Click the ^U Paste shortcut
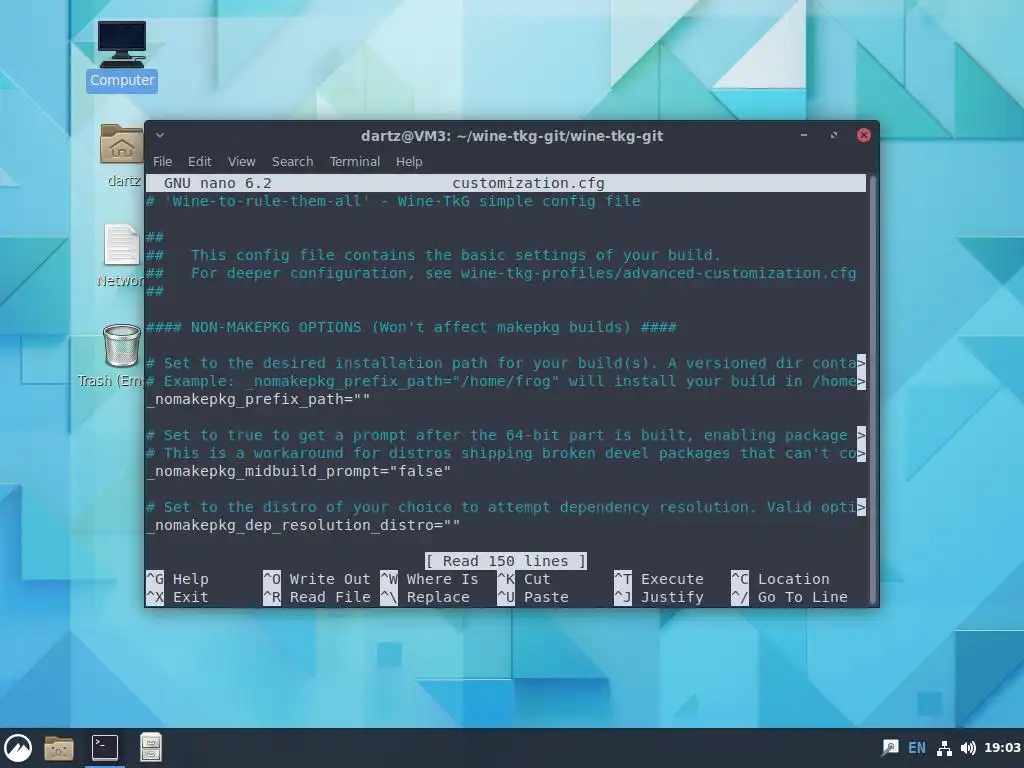 tap(533, 597)
